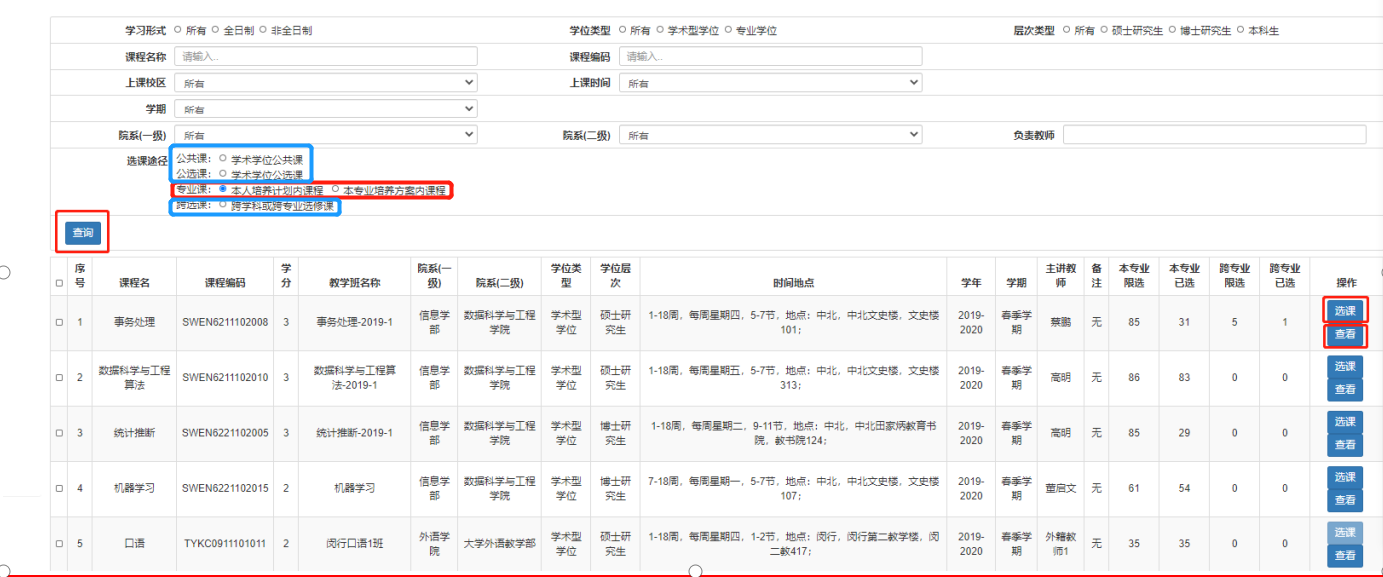This screenshot has height=577, width=1383.
Task: Open the 上课校区 campus dropdown
Action: click(326, 83)
